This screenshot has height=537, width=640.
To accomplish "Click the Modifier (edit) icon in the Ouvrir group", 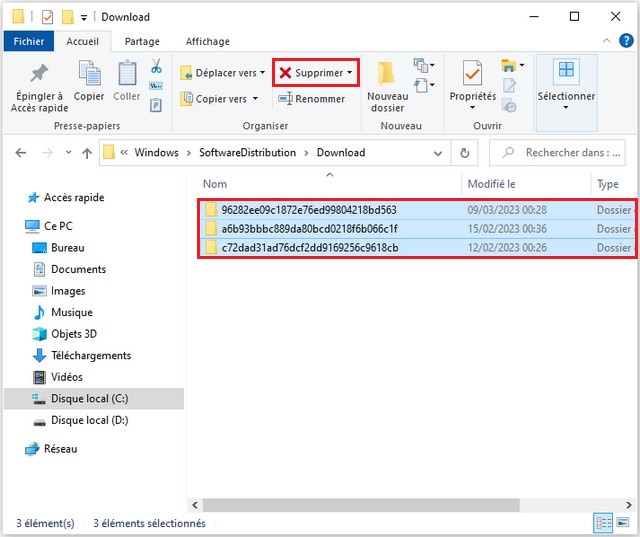I will [x=509, y=86].
